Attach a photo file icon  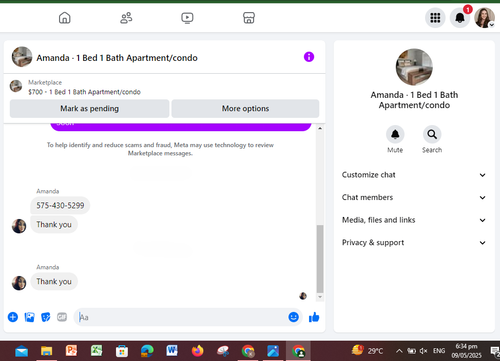(x=29, y=317)
